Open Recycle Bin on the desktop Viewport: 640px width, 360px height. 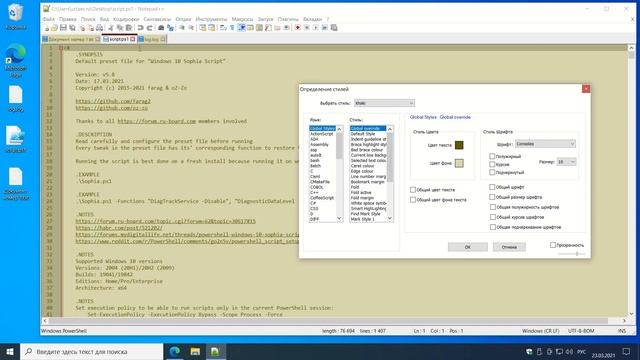(x=16, y=16)
